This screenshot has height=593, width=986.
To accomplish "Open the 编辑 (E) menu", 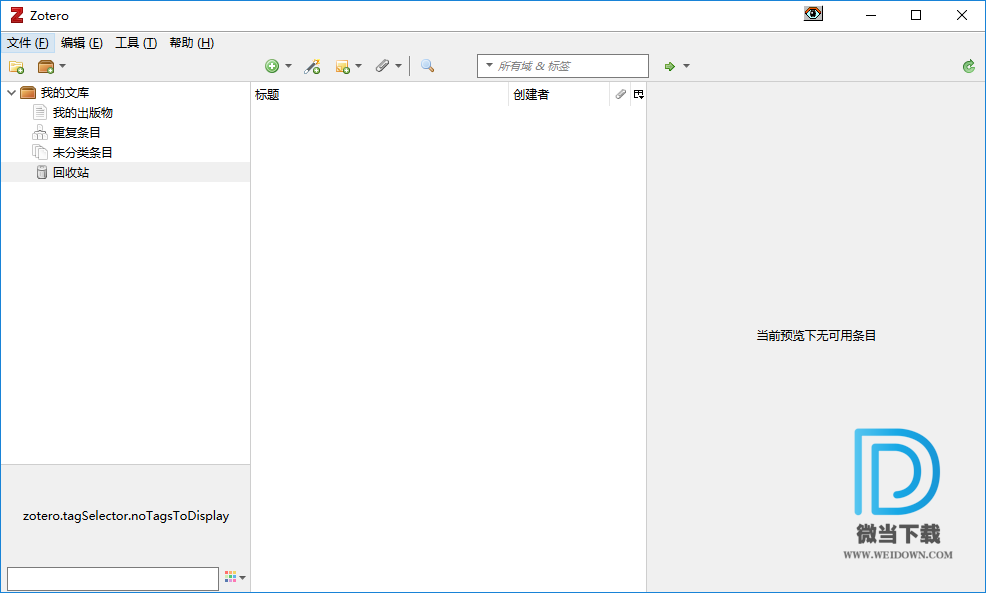I will 82,43.
